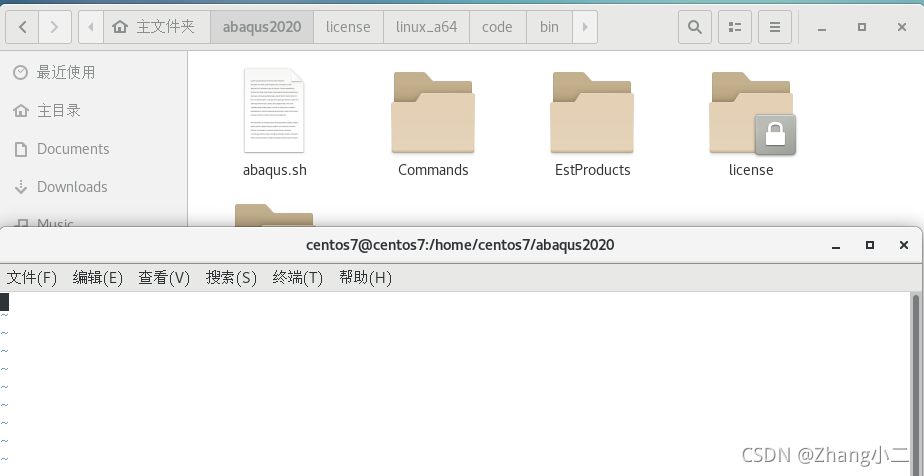
Task: Open the Commands folder
Action: coord(433,115)
